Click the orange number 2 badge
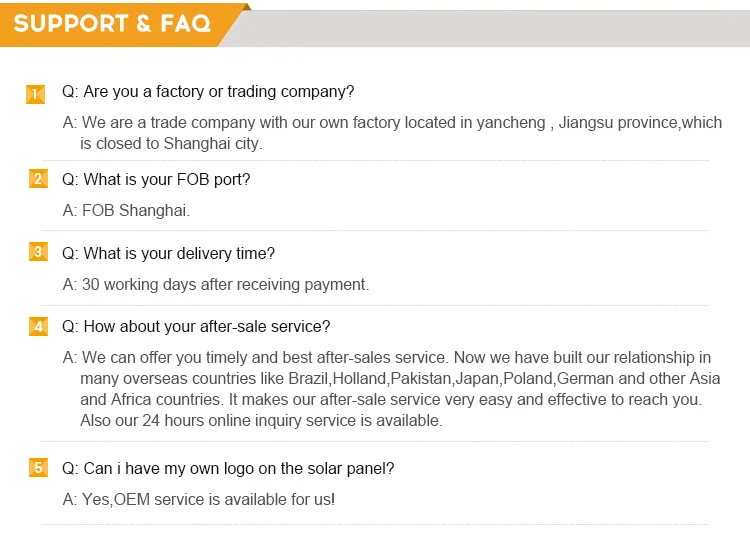The height and width of the screenshot is (559, 750). click(x=38, y=179)
